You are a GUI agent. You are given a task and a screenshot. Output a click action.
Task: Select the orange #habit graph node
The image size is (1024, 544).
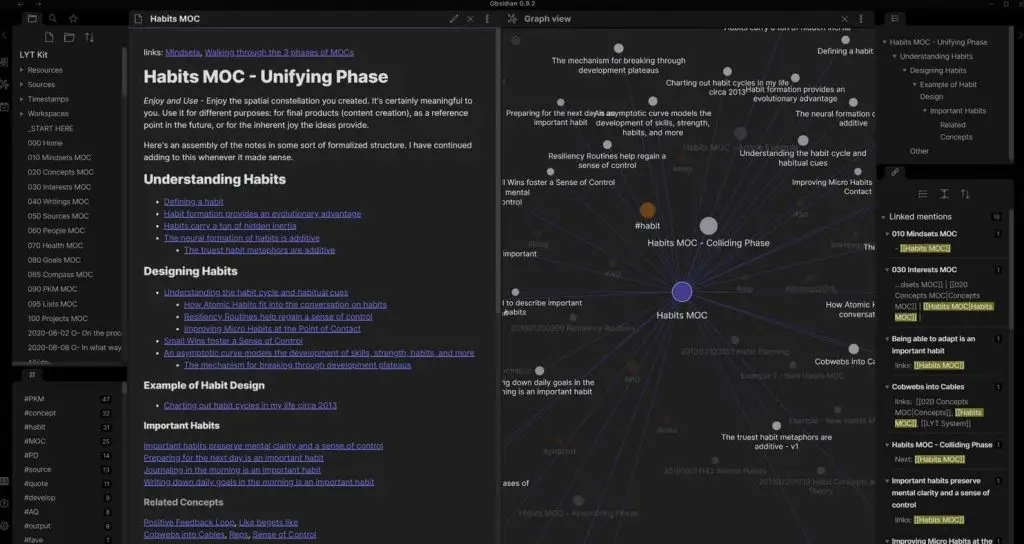point(647,210)
